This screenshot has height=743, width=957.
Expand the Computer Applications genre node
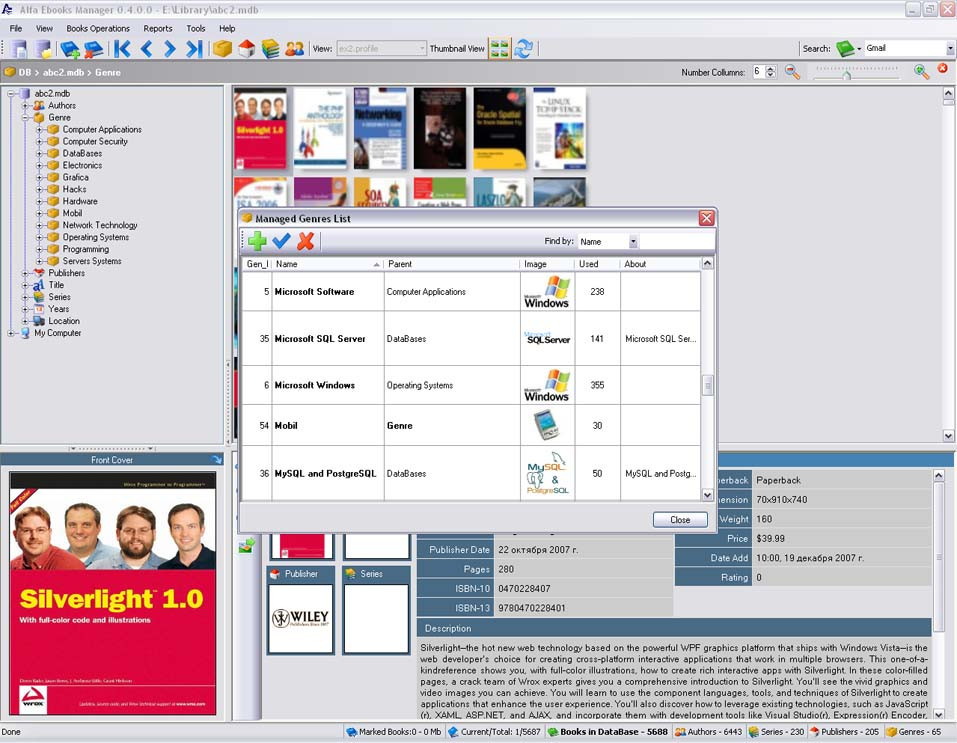39,129
